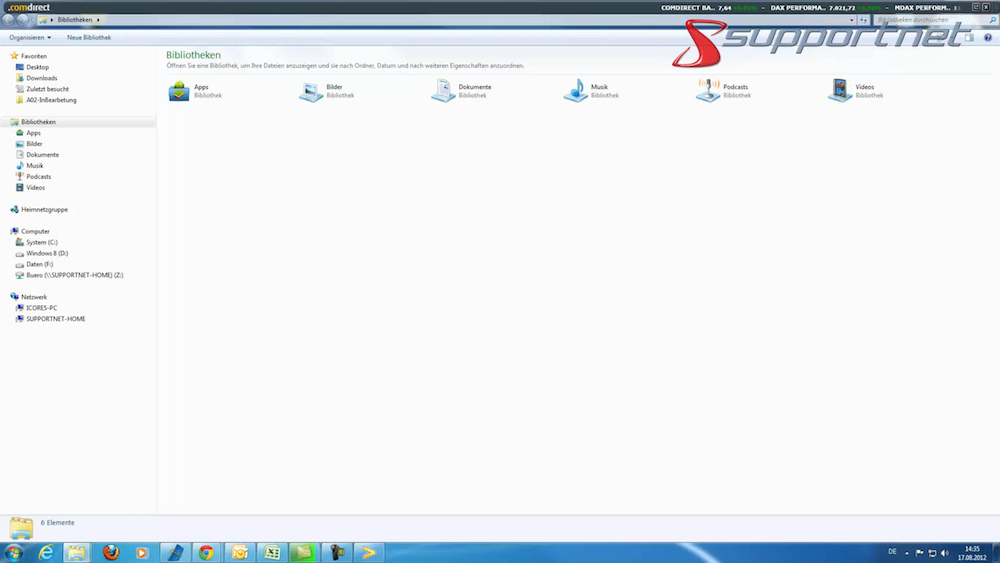Image resolution: width=1000 pixels, height=563 pixels.
Task: Select System (C:) drive in sidebar
Action: click(42, 242)
